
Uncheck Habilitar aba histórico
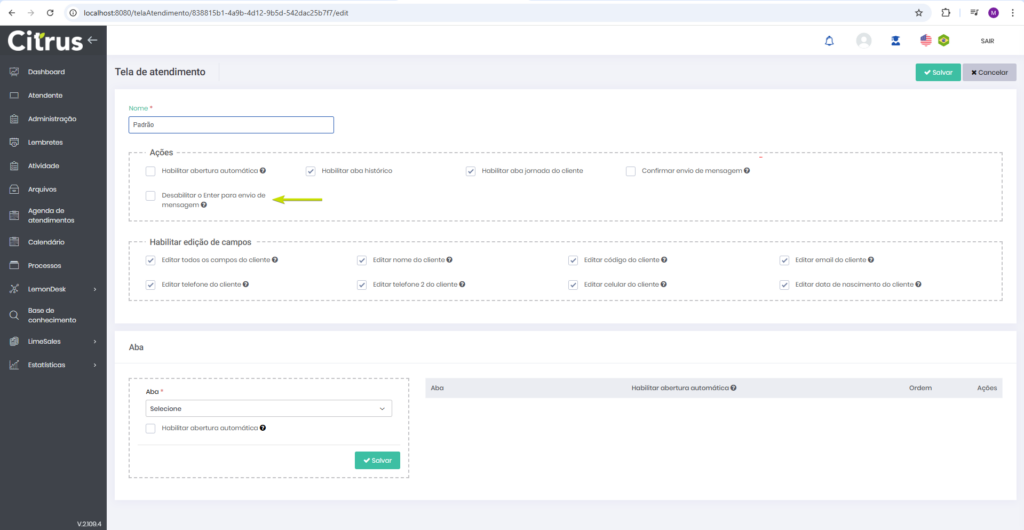(310, 171)
